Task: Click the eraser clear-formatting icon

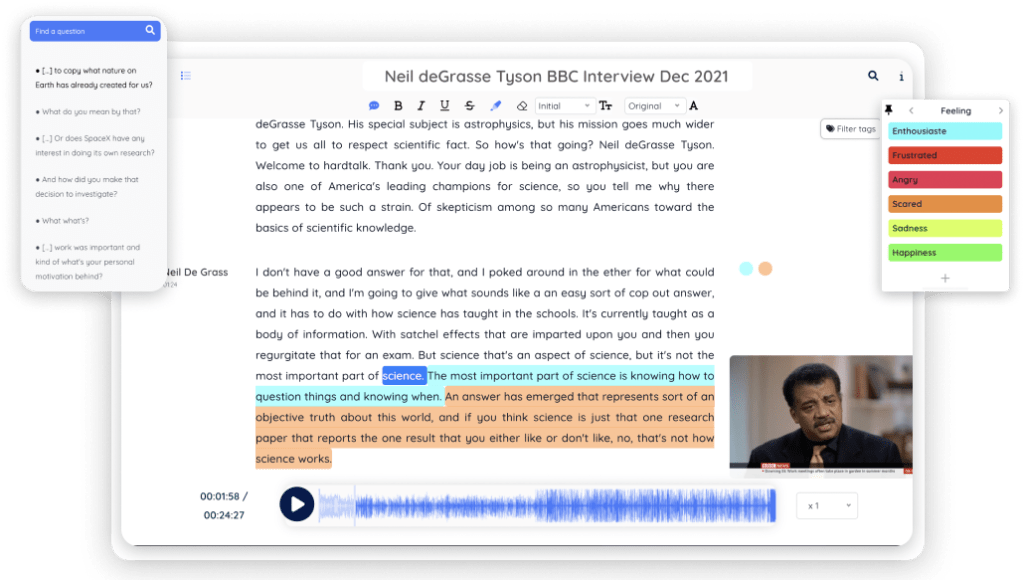Action: pyautogui.click(x=521, y=106)
